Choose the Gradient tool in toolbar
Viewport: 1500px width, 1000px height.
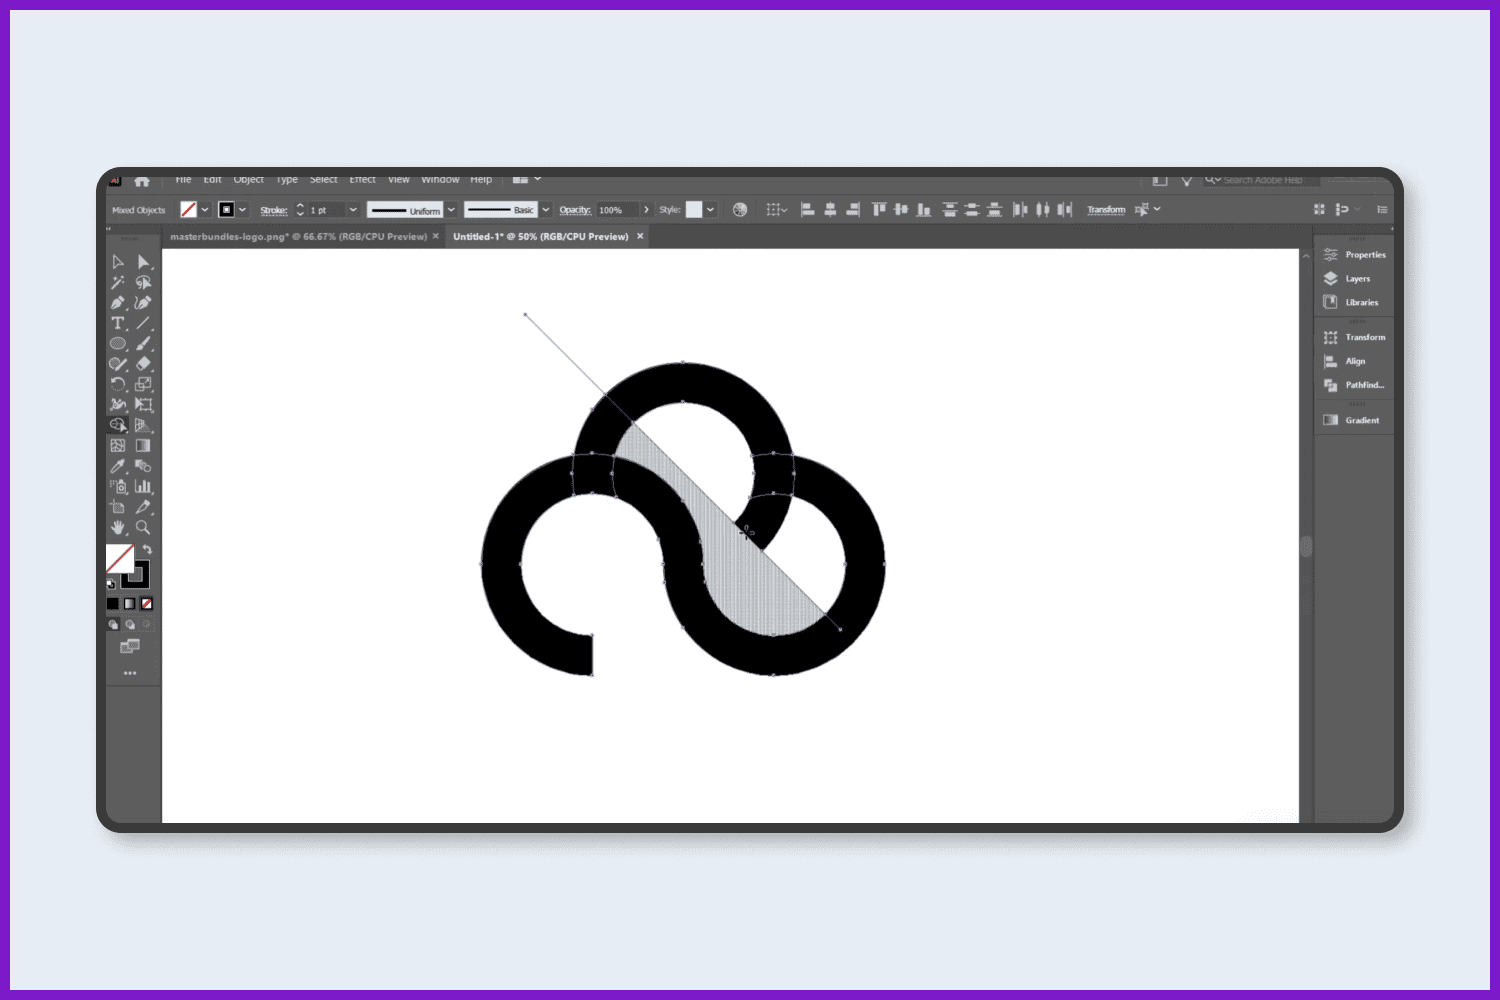point(144,446)
